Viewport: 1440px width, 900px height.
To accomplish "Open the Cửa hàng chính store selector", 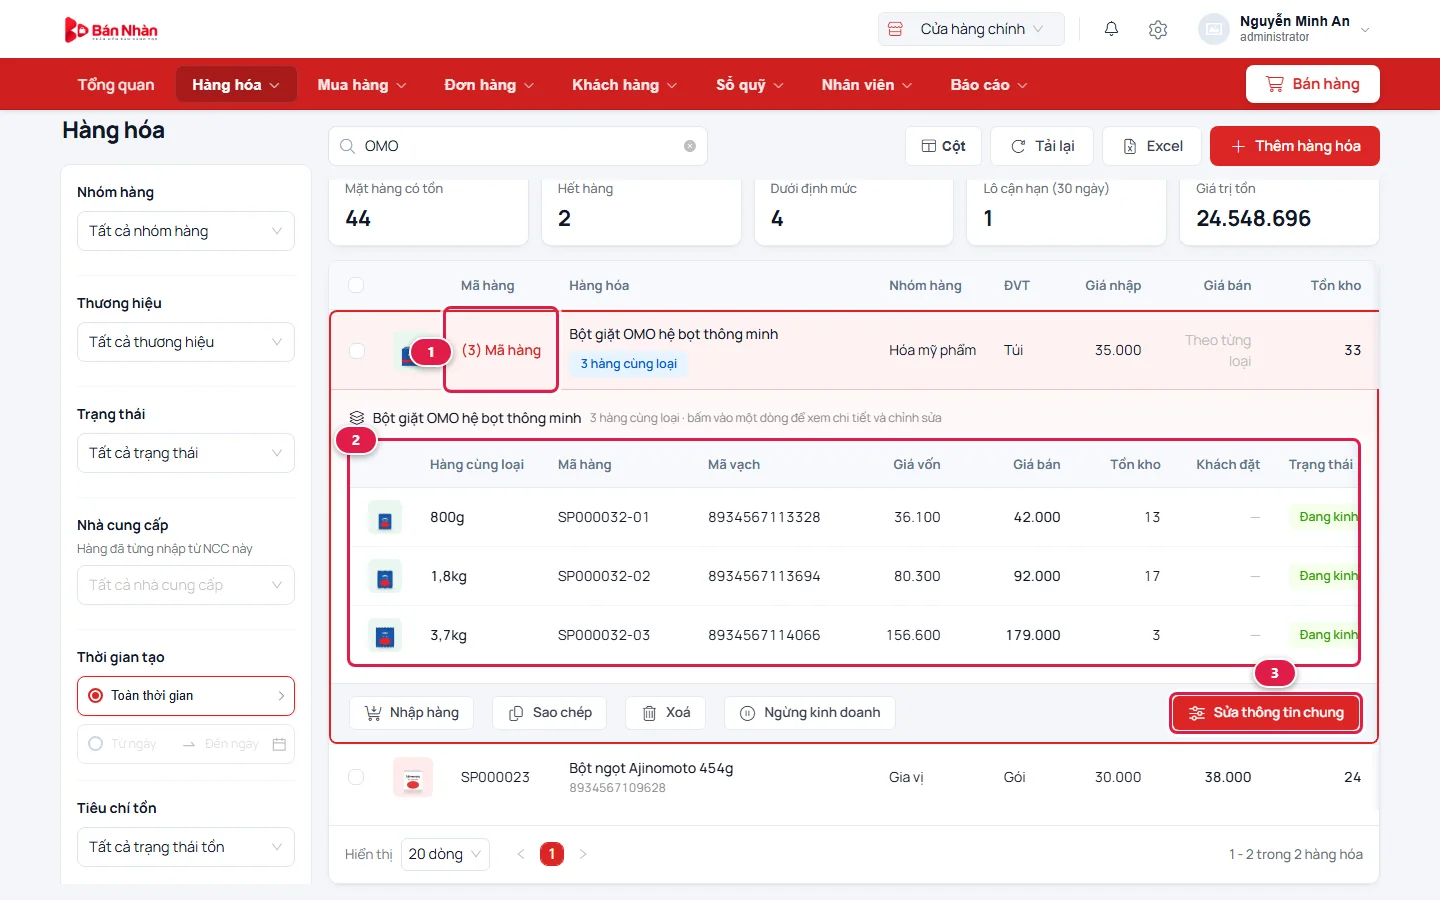I will (x=971, y=29).
